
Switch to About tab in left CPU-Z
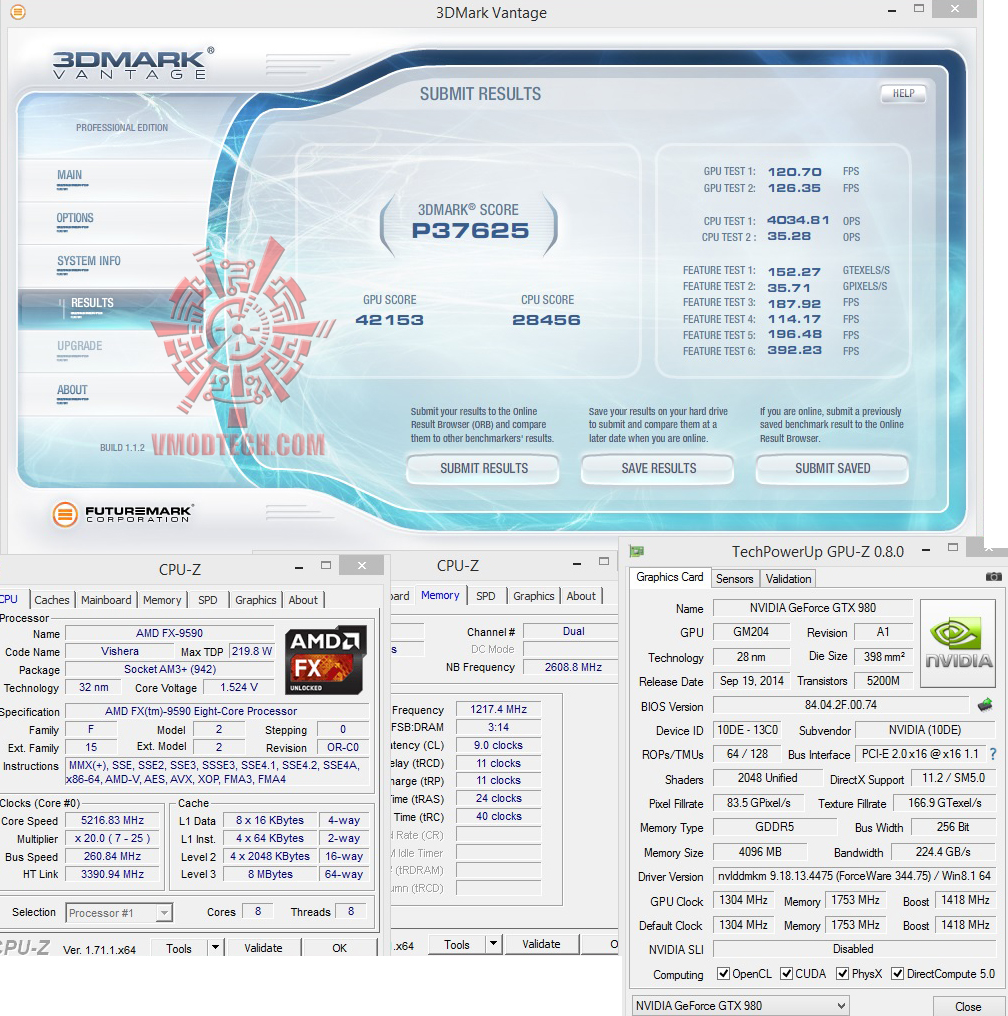(x=303, y=600)
